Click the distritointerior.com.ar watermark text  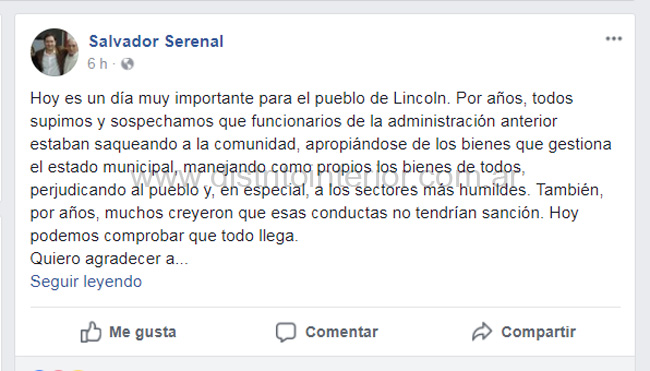pos(325,178)
